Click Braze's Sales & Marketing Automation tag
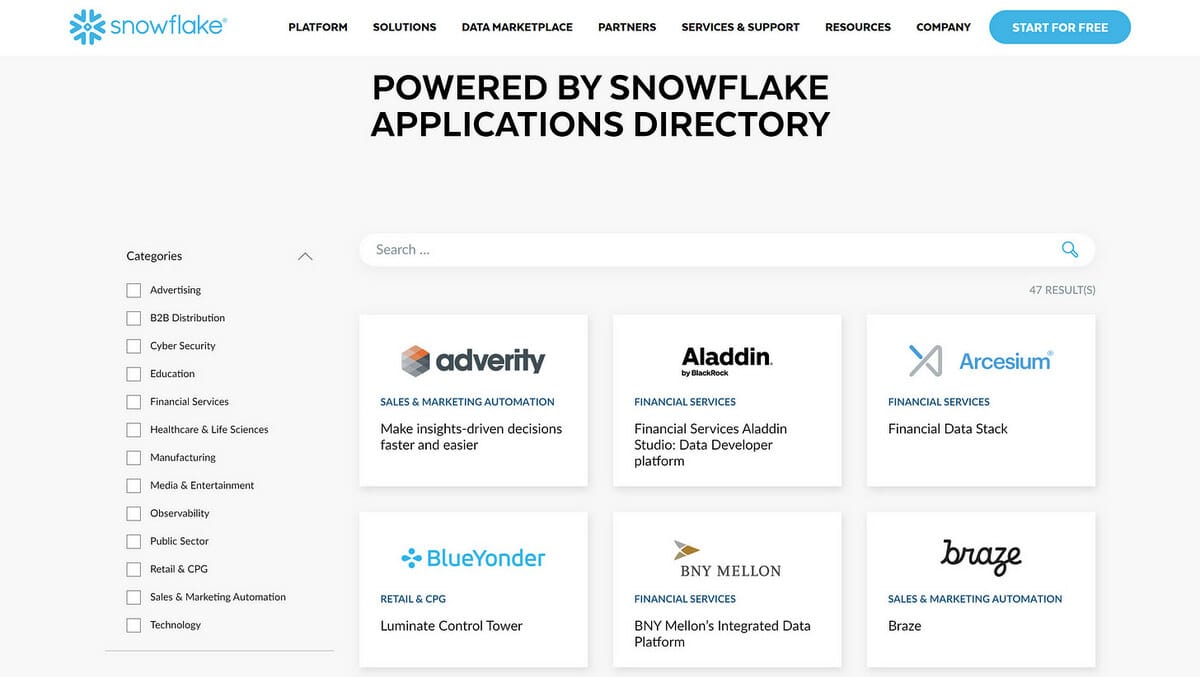Screen dimensions: 1200x677 click(975, 599)
